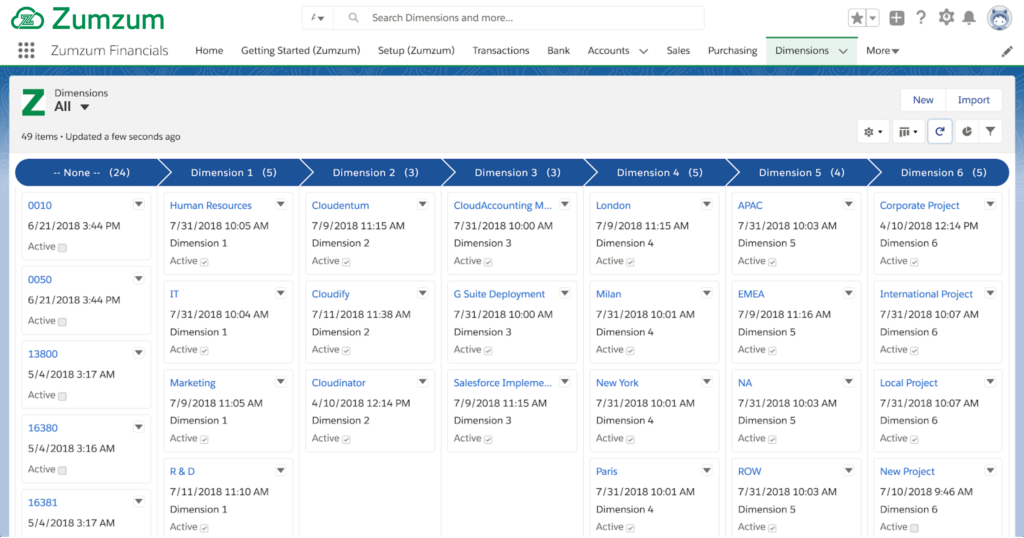Open the London record

coord(613,205)
